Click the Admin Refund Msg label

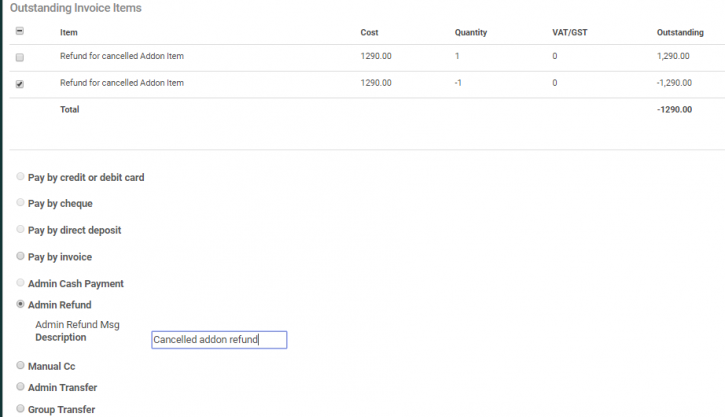(x=77, y=325)
